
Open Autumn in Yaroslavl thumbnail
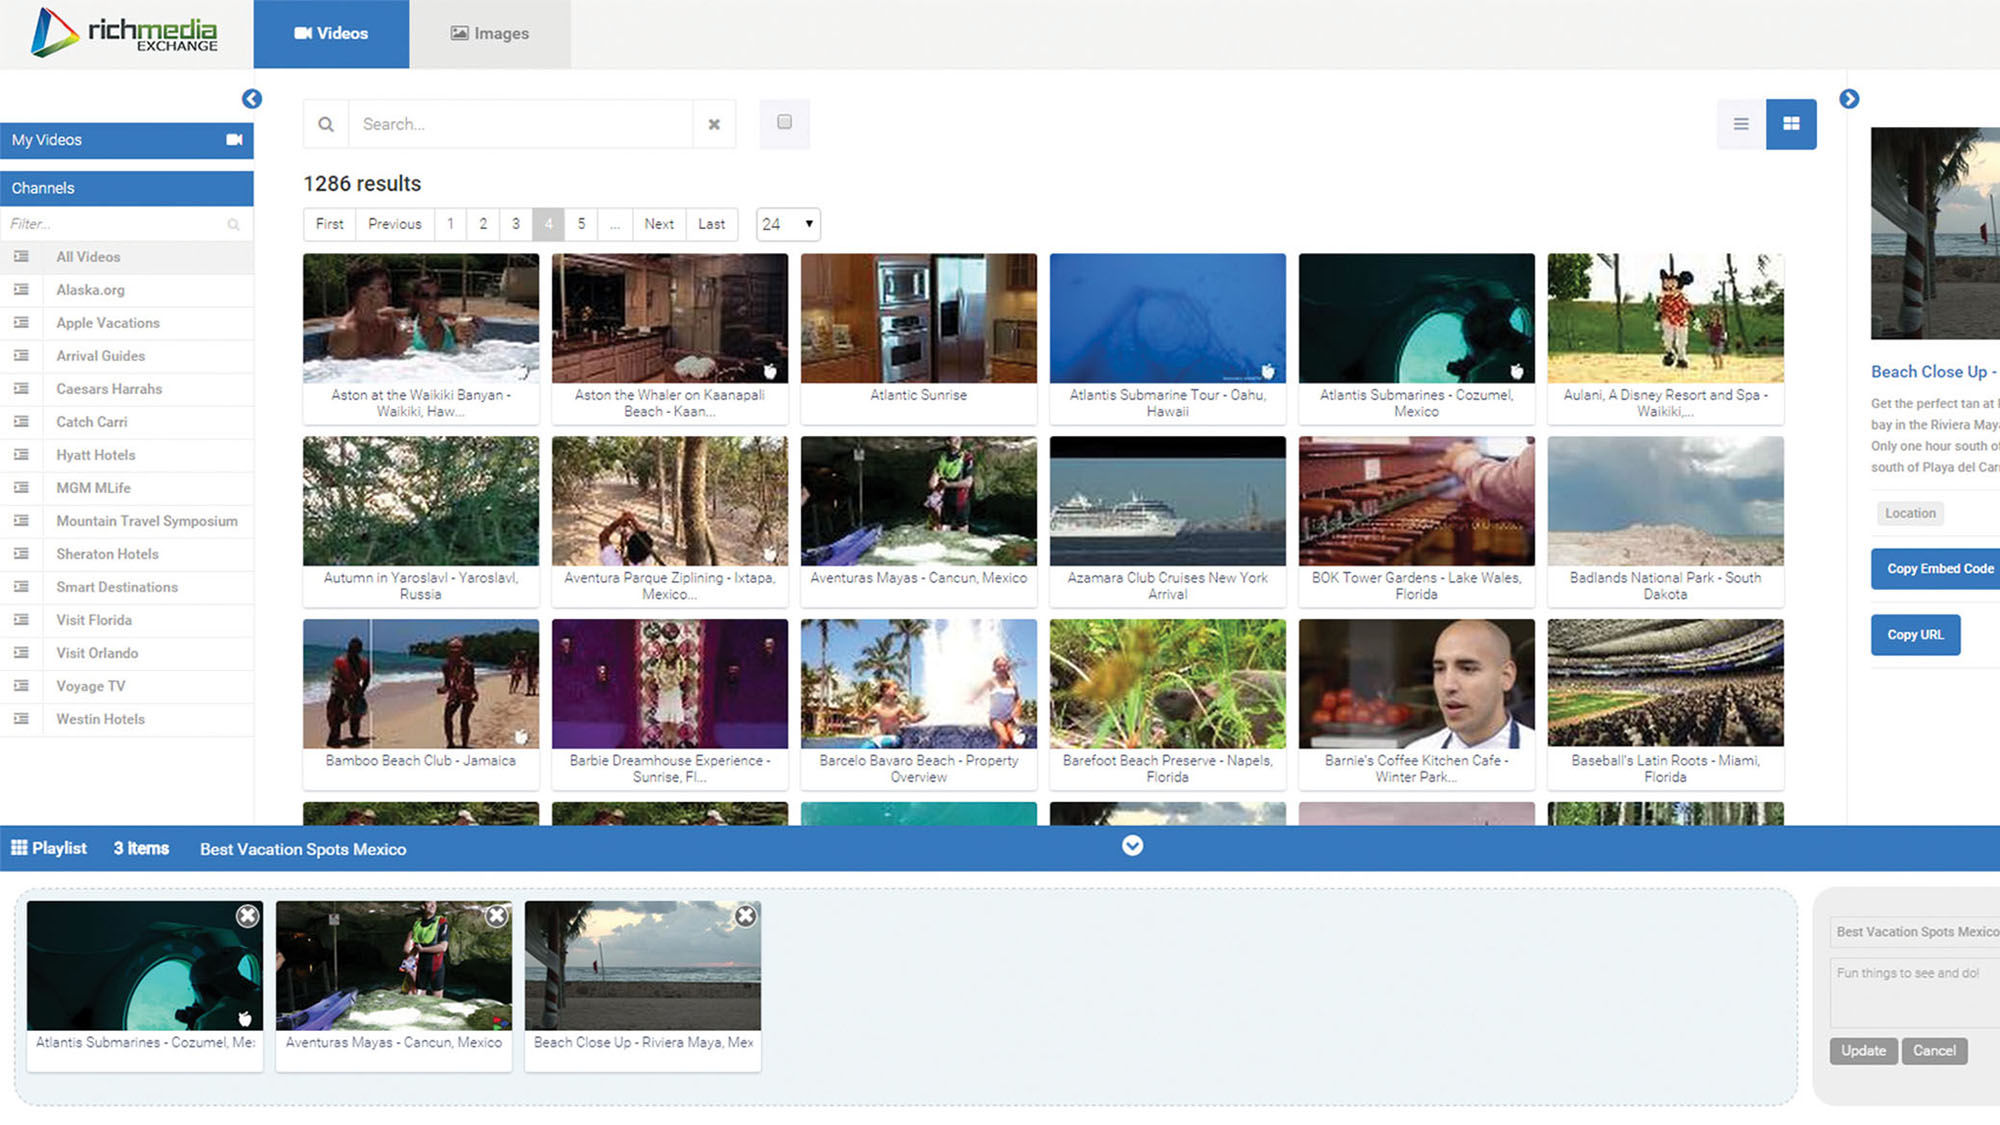pos(420,501)
